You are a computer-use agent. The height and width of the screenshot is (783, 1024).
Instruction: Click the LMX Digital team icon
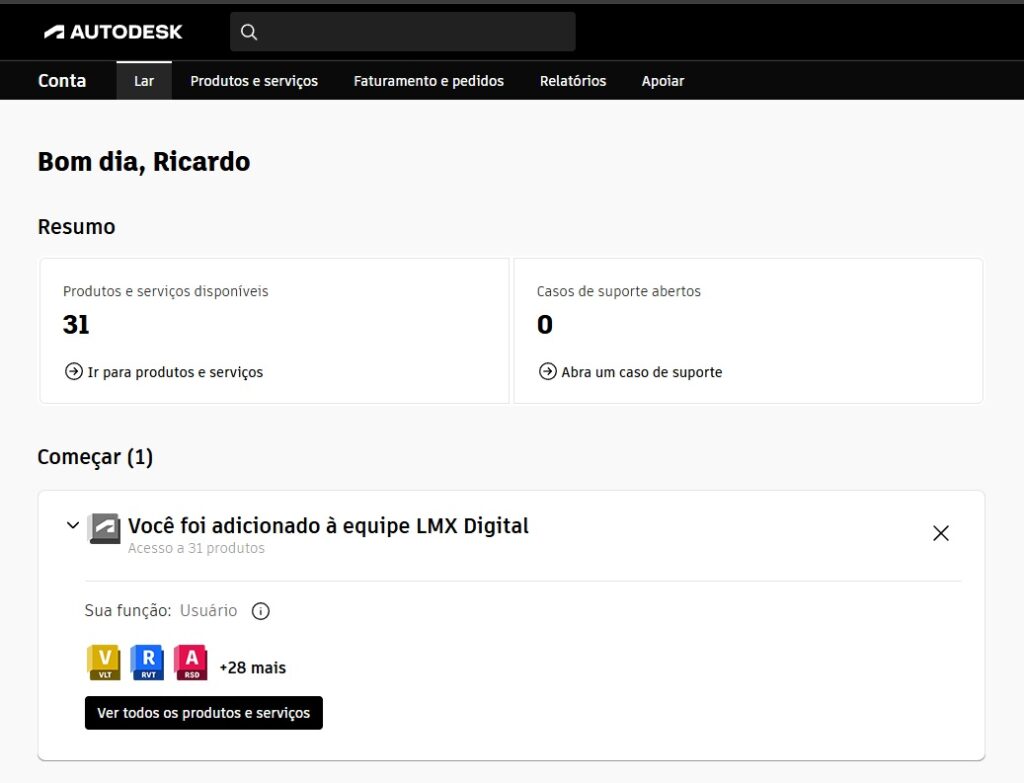coord(104,527)
